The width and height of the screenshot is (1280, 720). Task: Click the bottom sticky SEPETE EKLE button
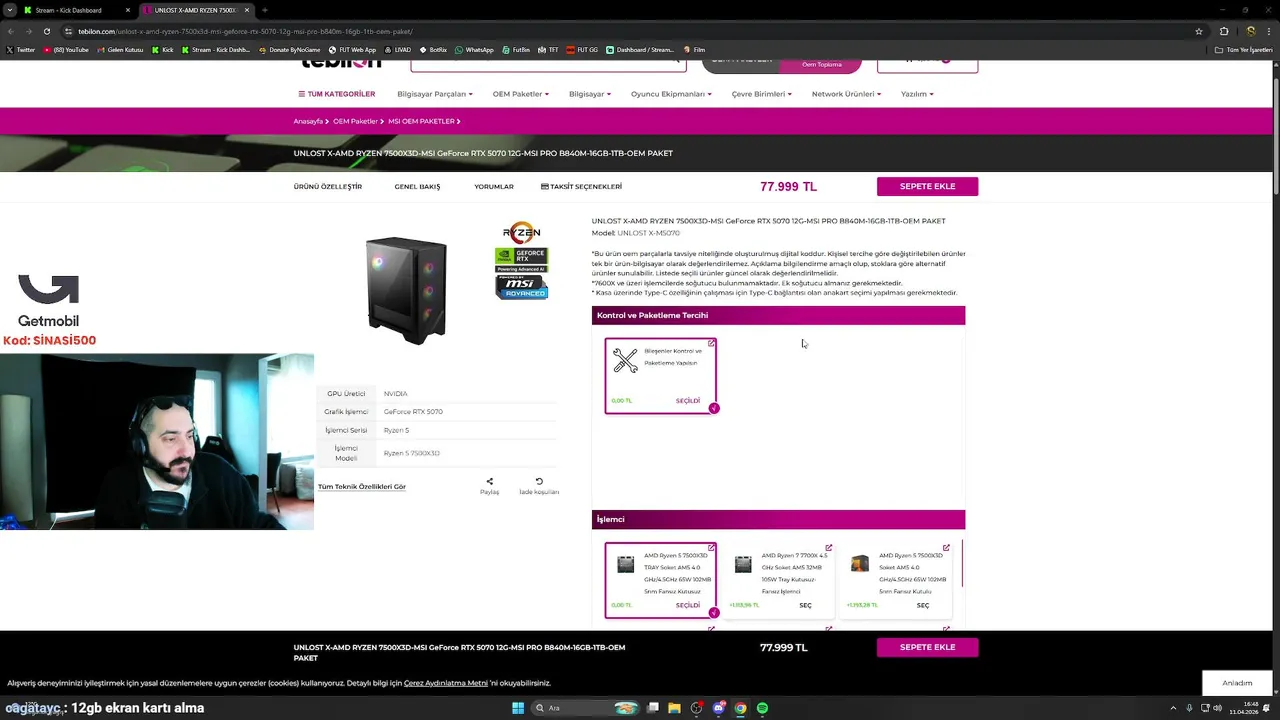[927, 647]
